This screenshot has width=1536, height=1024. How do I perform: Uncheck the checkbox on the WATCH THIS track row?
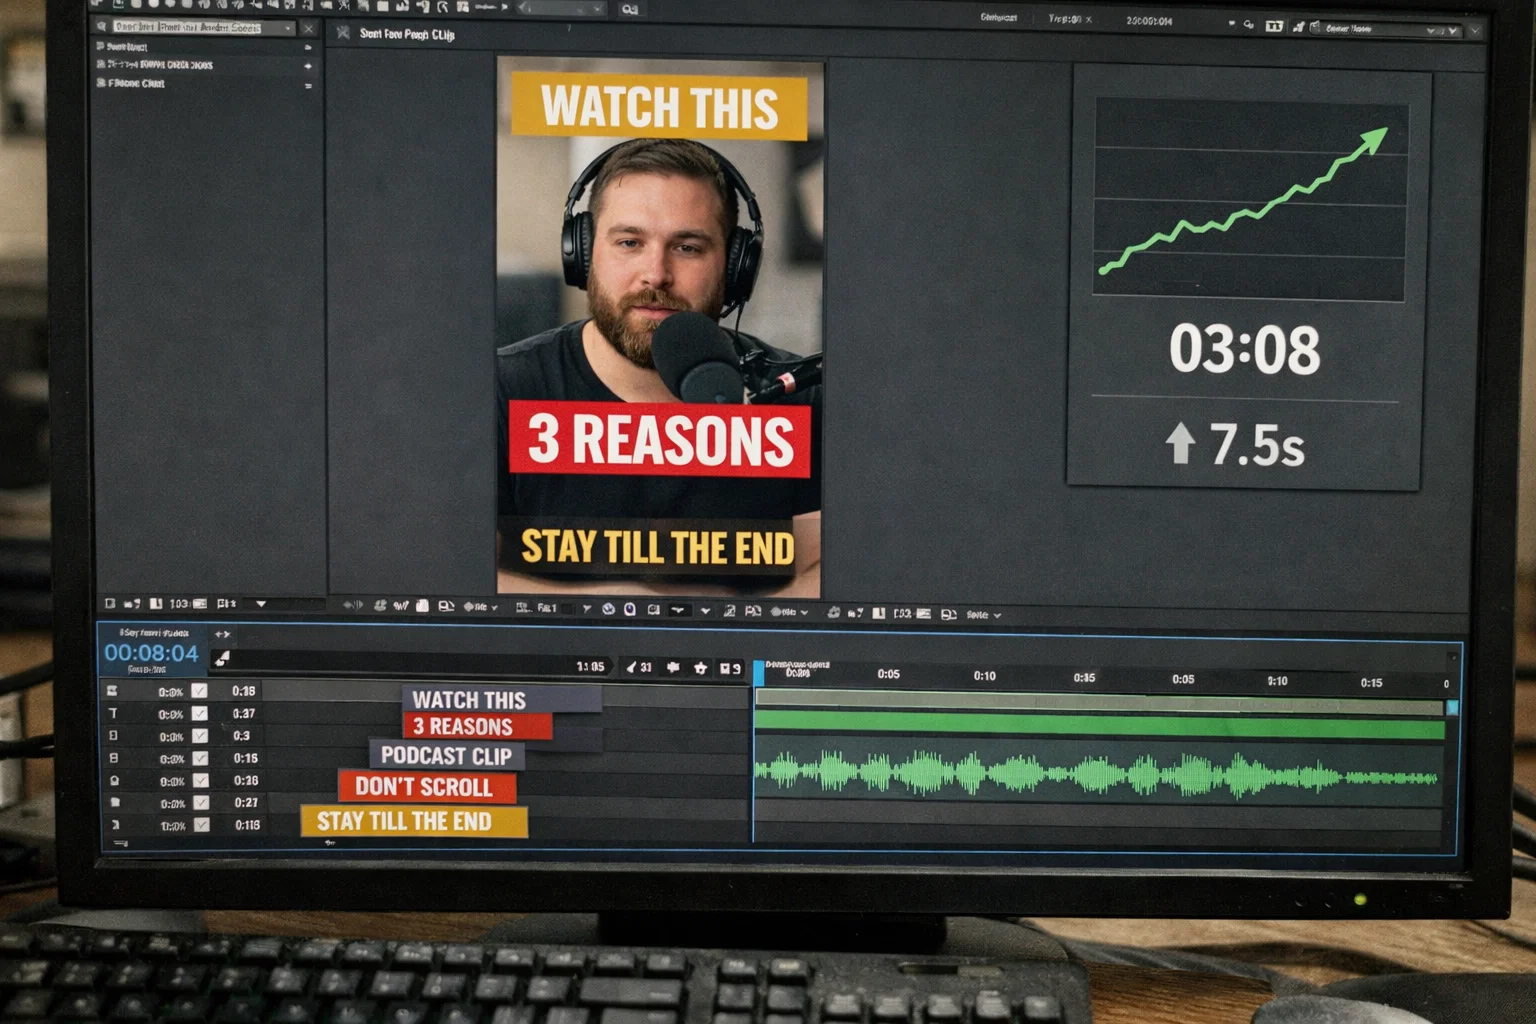point(199,692)
